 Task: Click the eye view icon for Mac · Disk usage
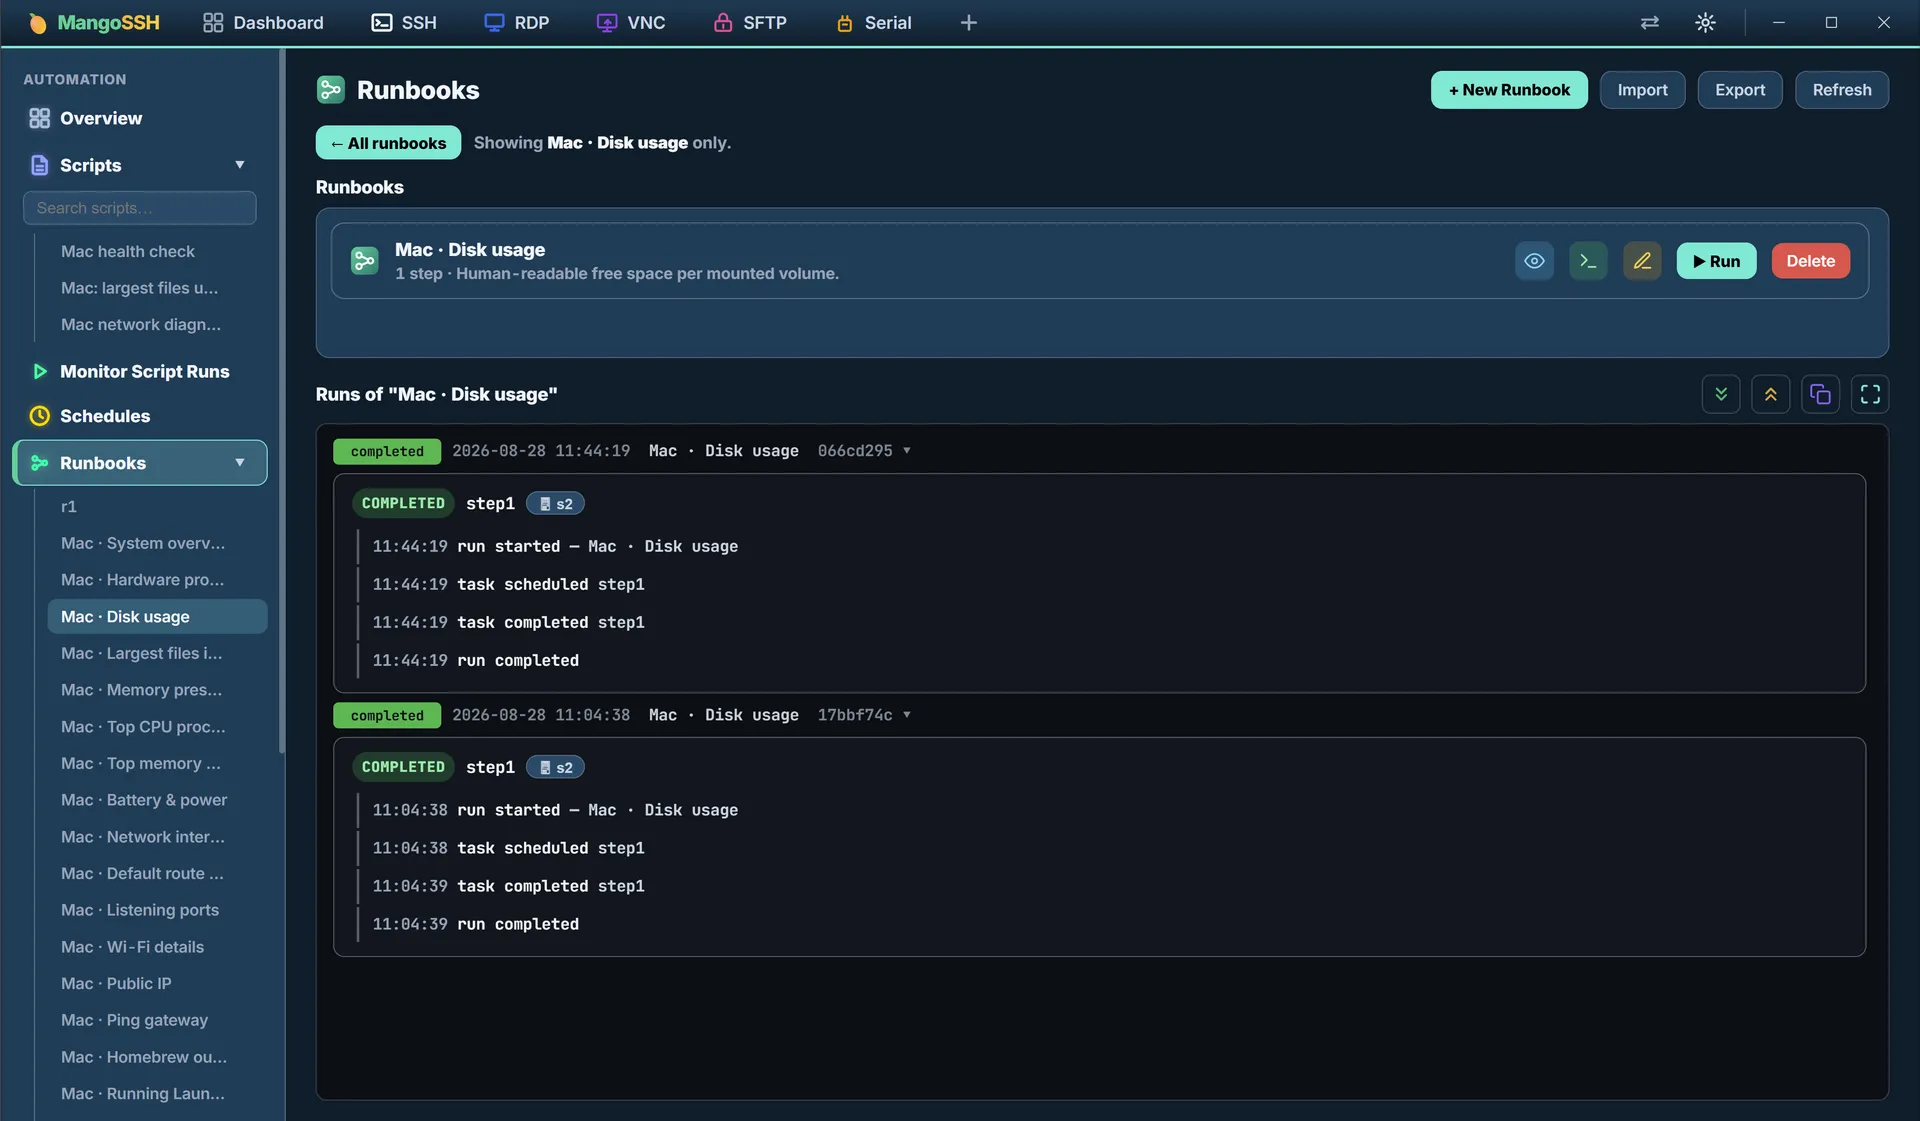pos(1534,261)
